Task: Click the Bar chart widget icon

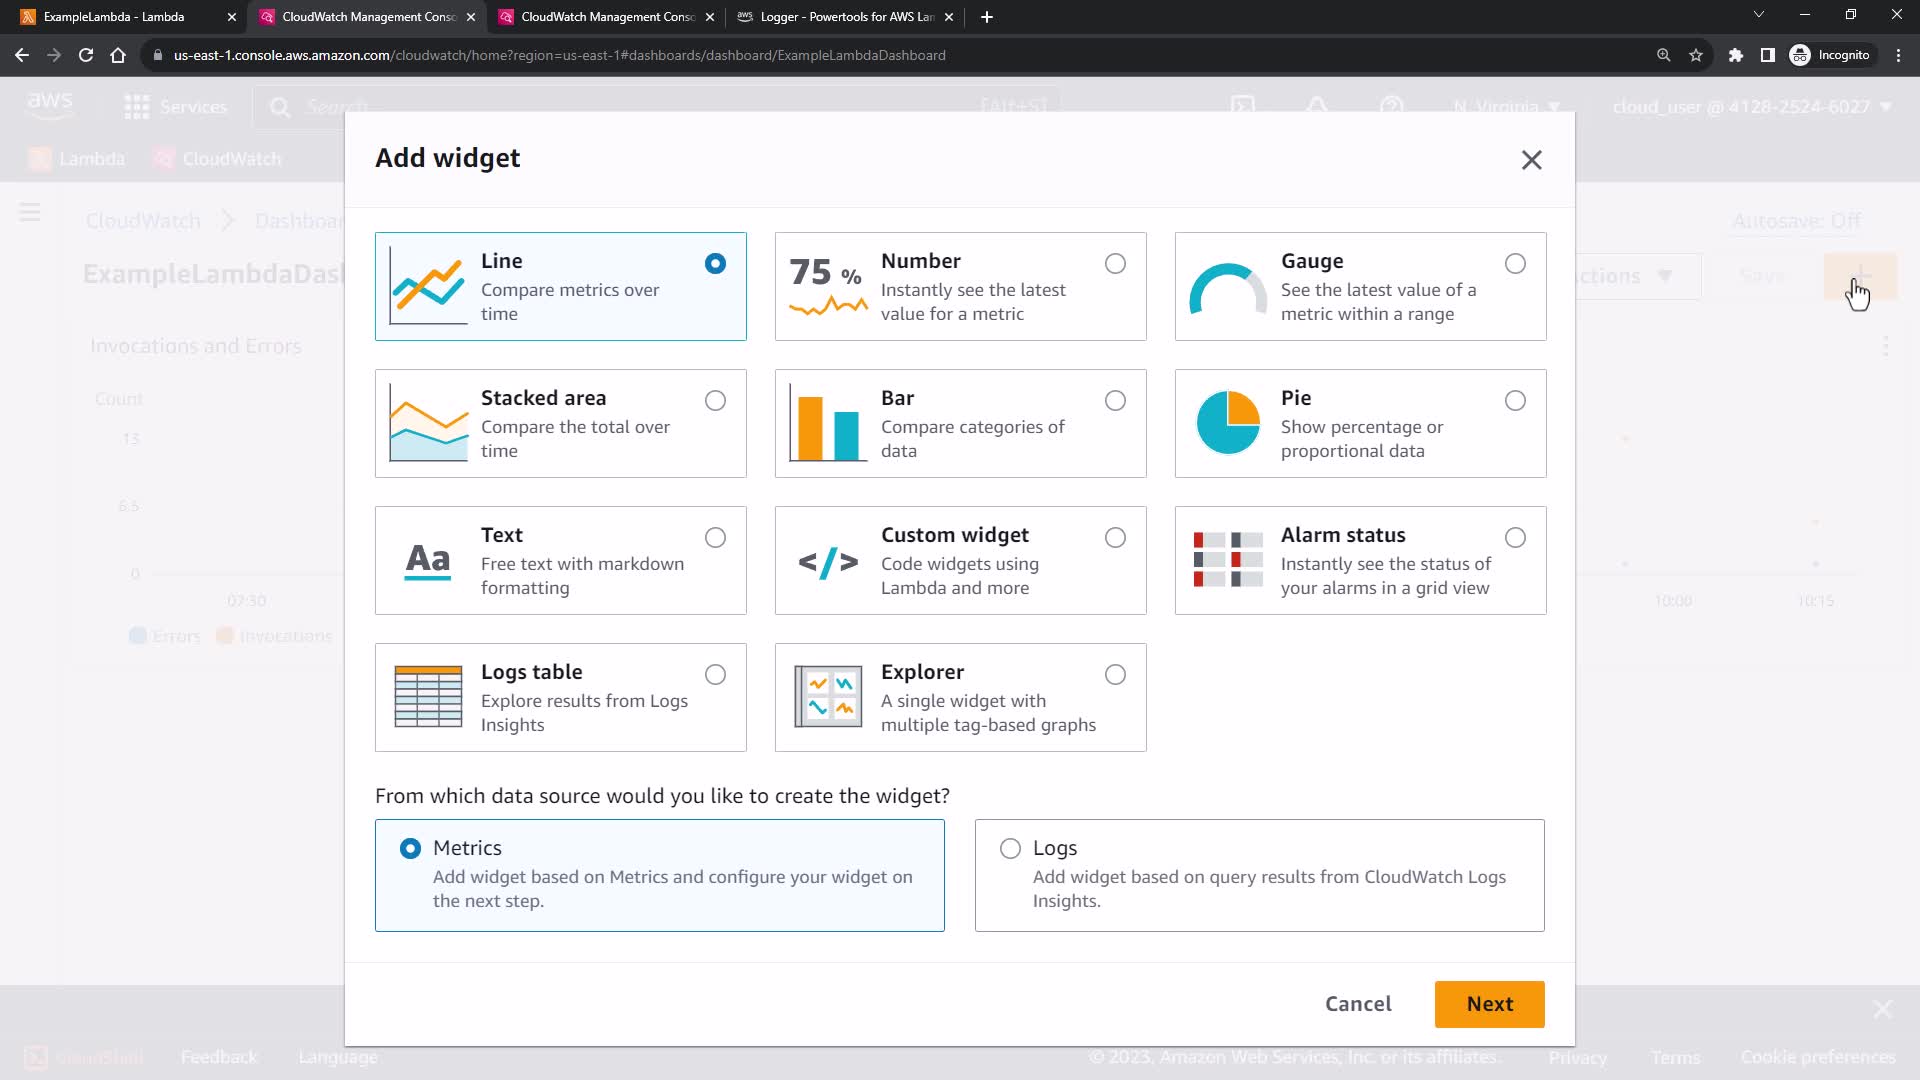Action: (828, 424)
